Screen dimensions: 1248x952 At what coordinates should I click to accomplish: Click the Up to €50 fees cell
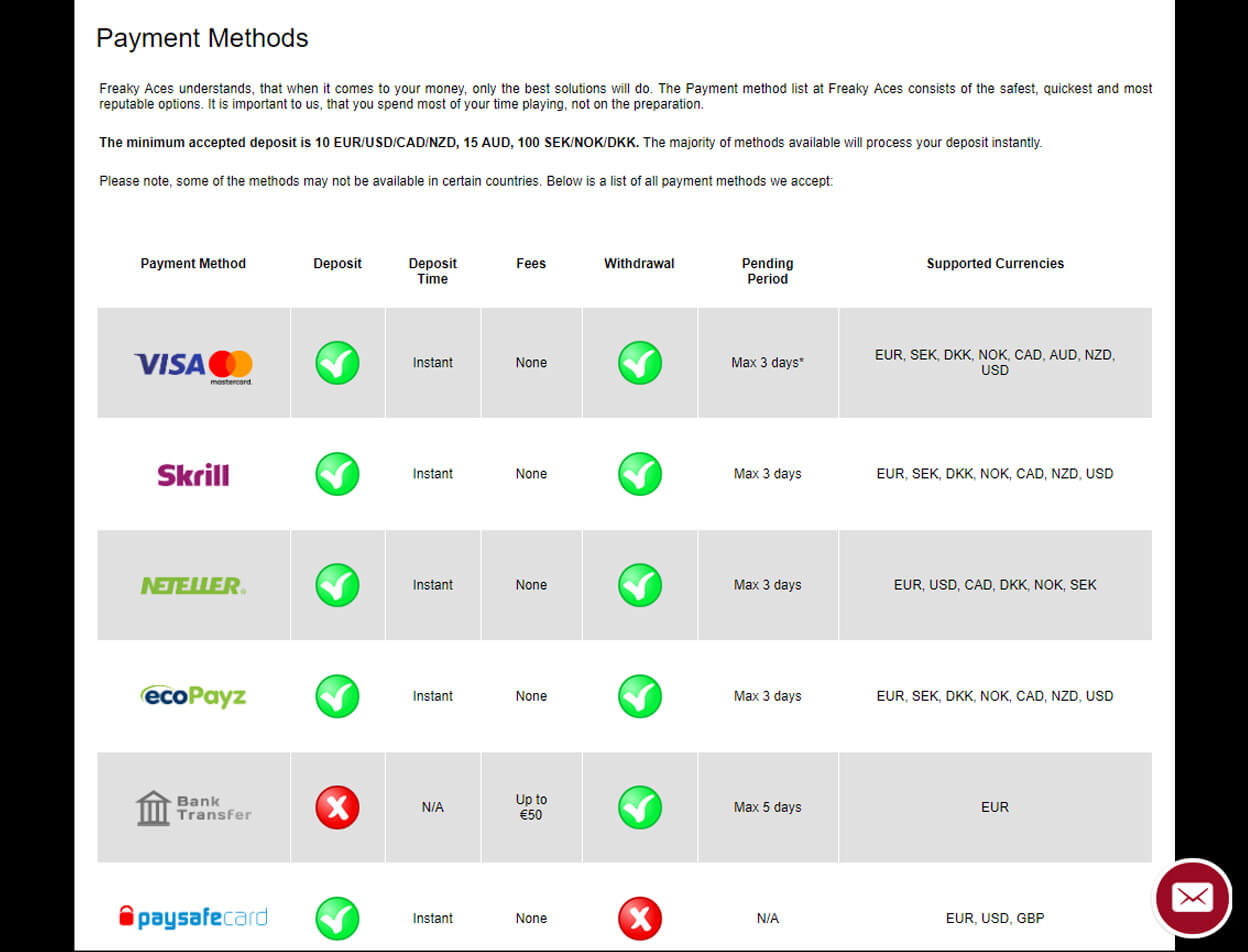click(531, 807)
